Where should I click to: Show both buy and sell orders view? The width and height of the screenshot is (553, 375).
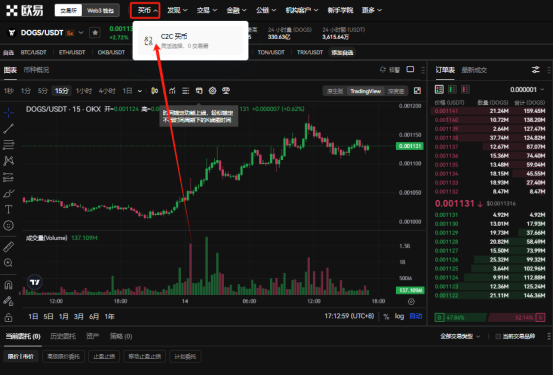[439, 90]
